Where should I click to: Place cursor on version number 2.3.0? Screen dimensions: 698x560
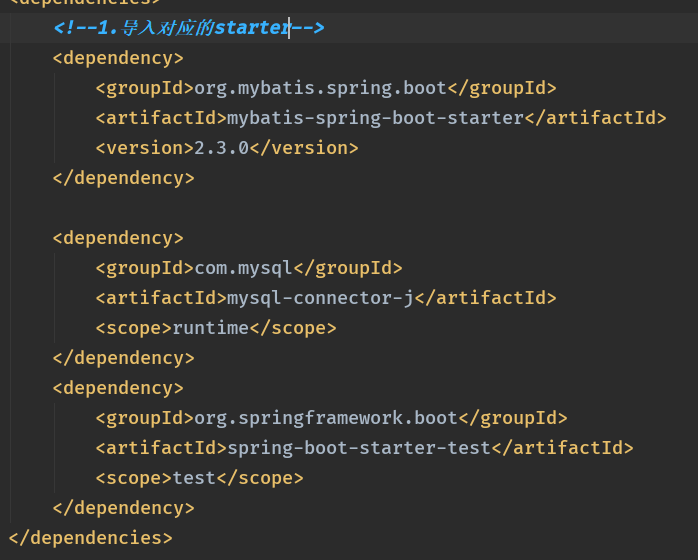pyautogui.click(x=221, y=148)
